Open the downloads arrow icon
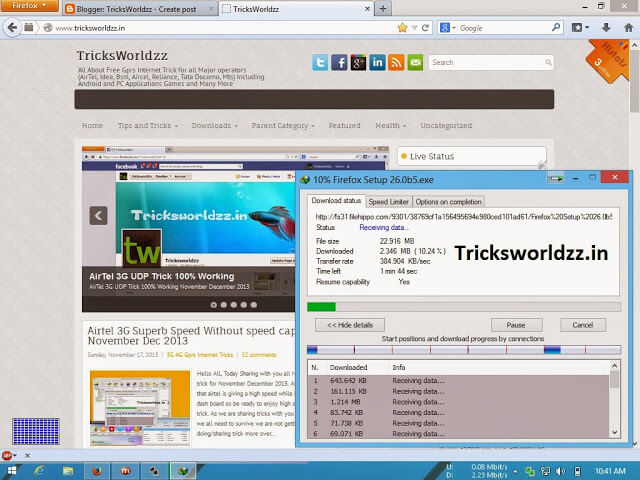The image size is (640, 480). pyautogui.click(x=606, y=27)
